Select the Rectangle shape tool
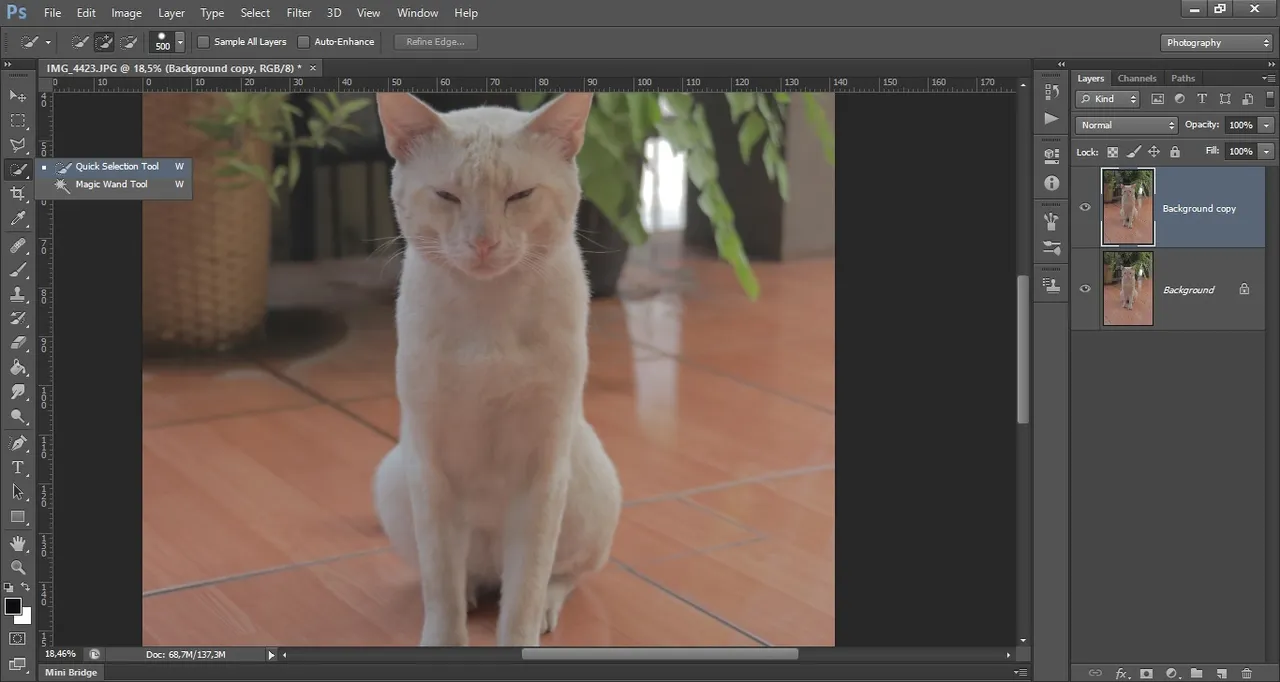The height and width of the screenshot is (682, 1280). tap(17, 517)
